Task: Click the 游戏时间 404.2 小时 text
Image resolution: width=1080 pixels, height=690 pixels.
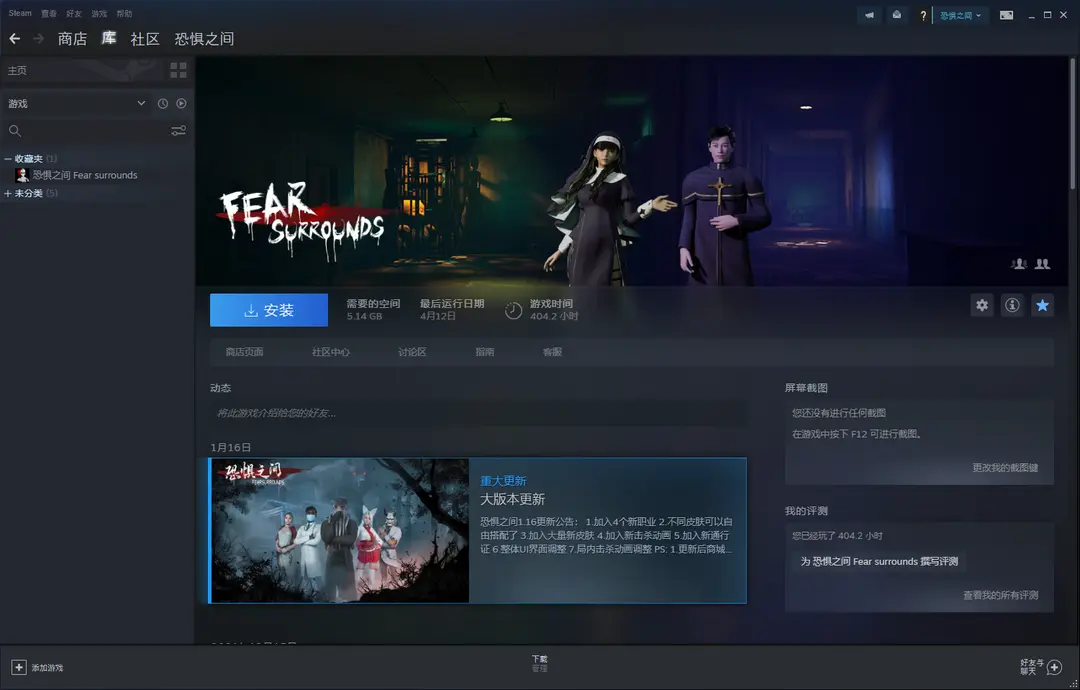Action: [554, 310]
